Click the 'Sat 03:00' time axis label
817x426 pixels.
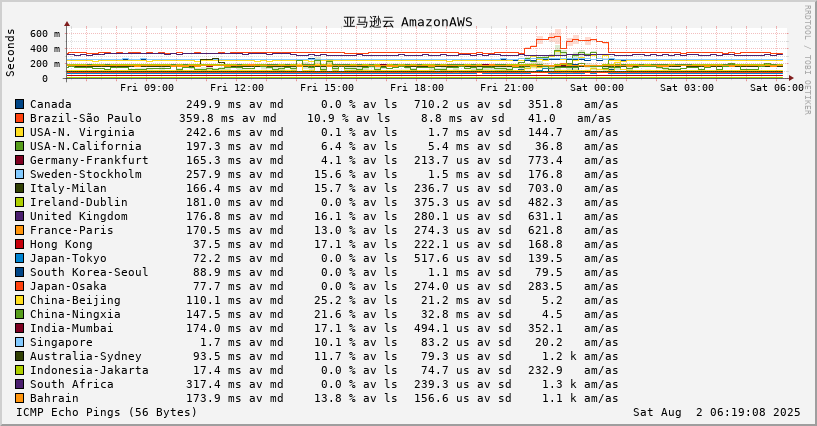point(687,87)
